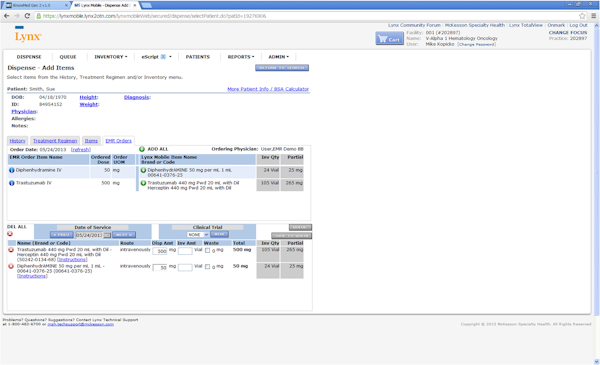Viewport: 600px width, 365px height.
Task: Click the Return to Search button
Action: pyautogui.click(x=282, y=68)
